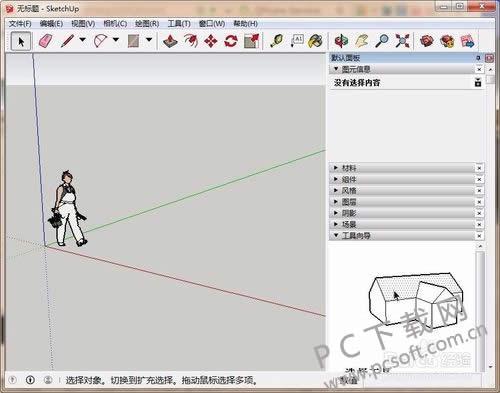Close the 组件 panel section
This screenshot has height=393, width=500.
[479, 180]
